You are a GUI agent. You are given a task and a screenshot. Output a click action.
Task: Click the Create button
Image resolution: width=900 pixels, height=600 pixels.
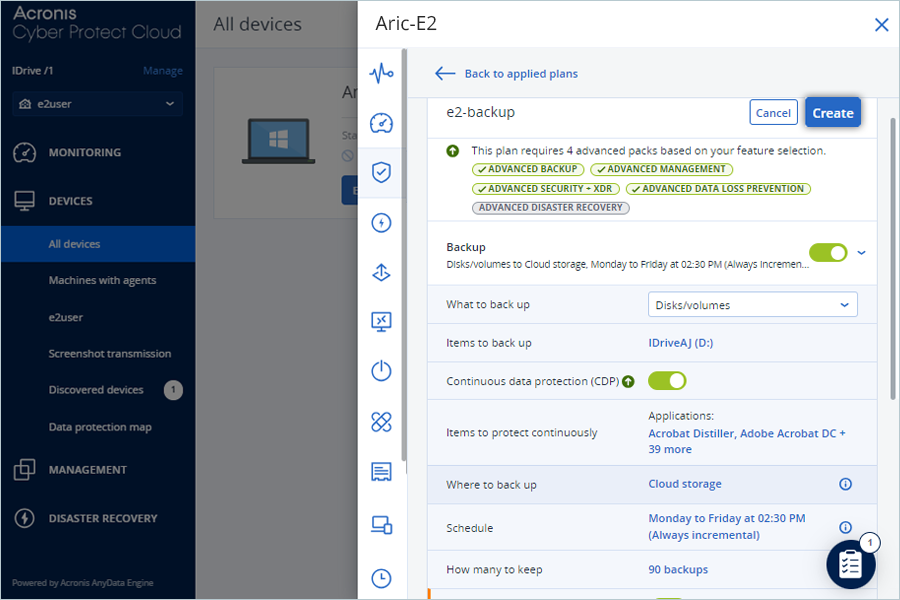pos(832,113)
